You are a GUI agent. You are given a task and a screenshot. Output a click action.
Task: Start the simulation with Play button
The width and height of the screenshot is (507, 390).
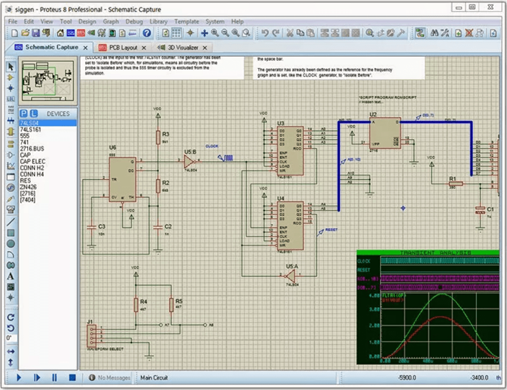coord(19,378)
